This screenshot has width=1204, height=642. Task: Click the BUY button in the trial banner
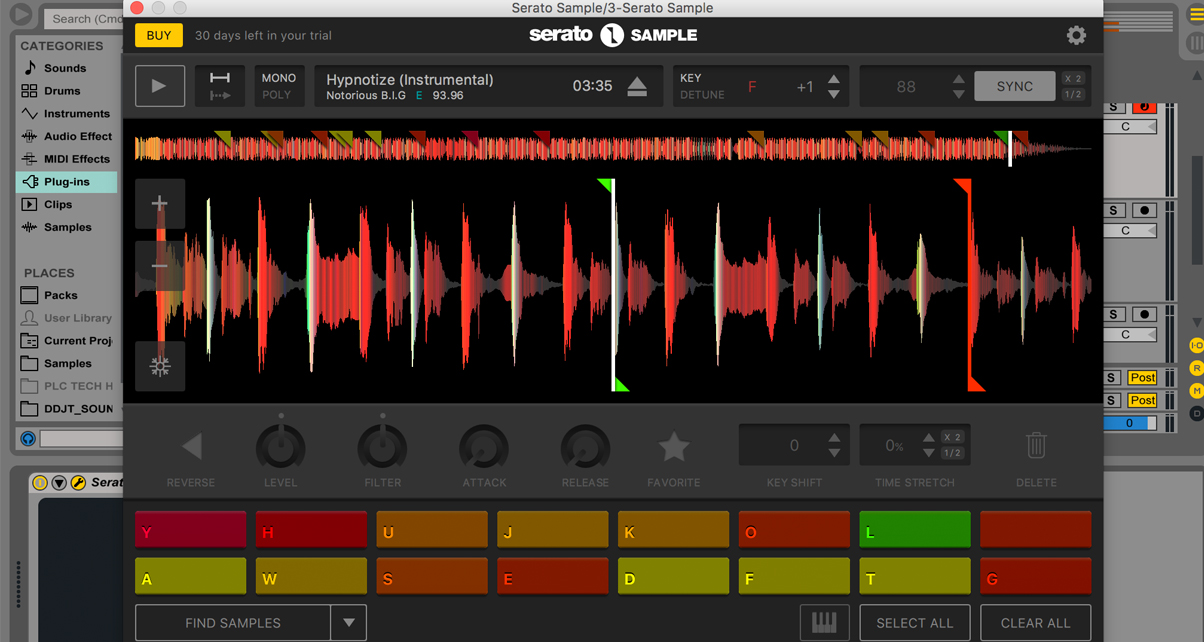point(158,33)
